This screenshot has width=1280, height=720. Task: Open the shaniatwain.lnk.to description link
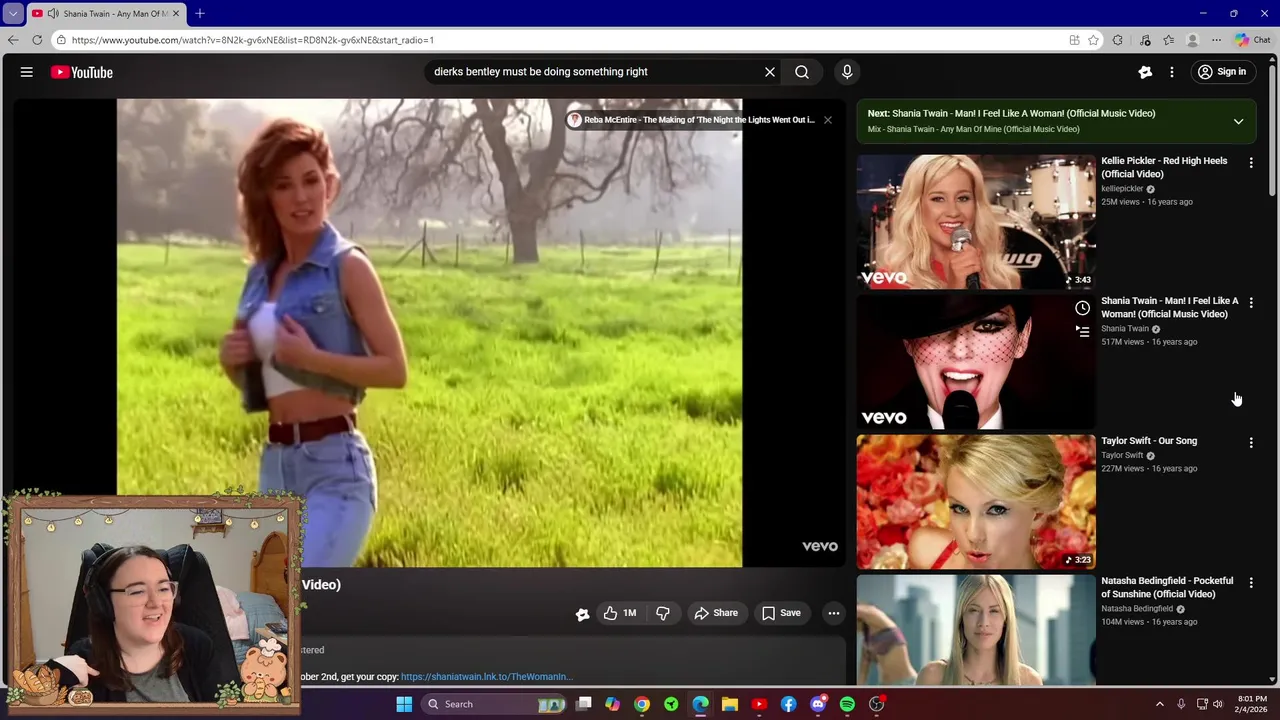coord(487,677)
